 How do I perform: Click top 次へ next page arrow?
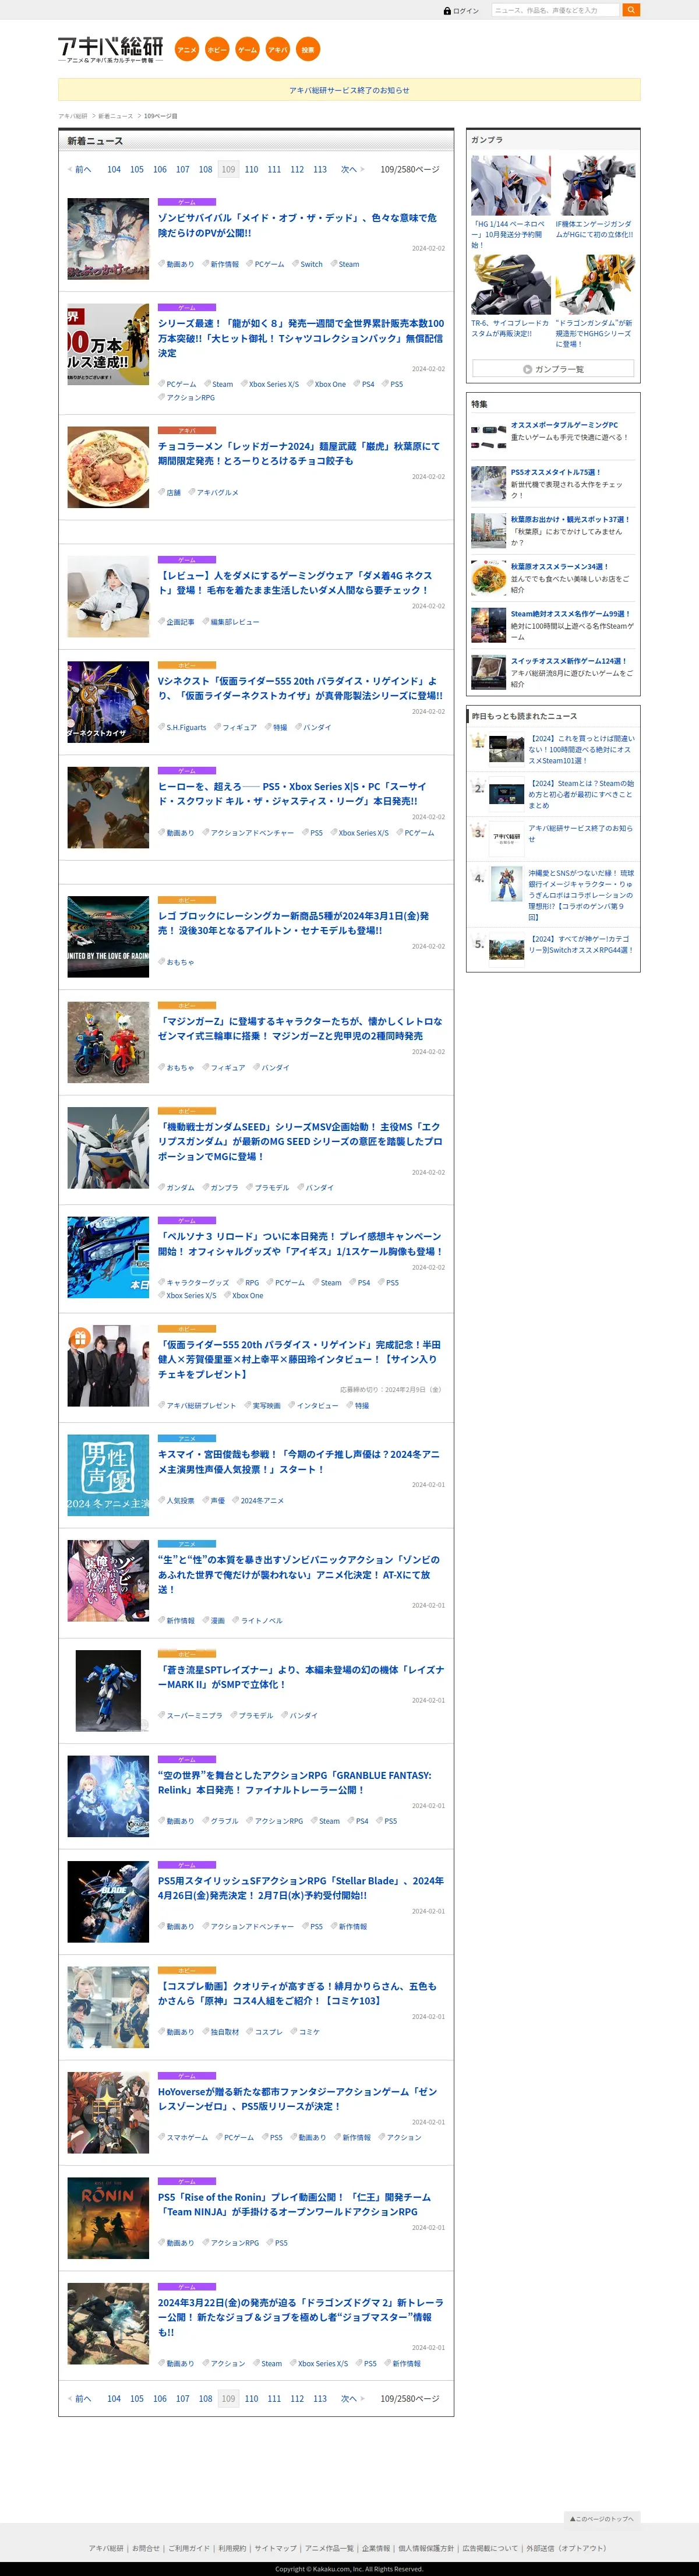coord(352,169)
